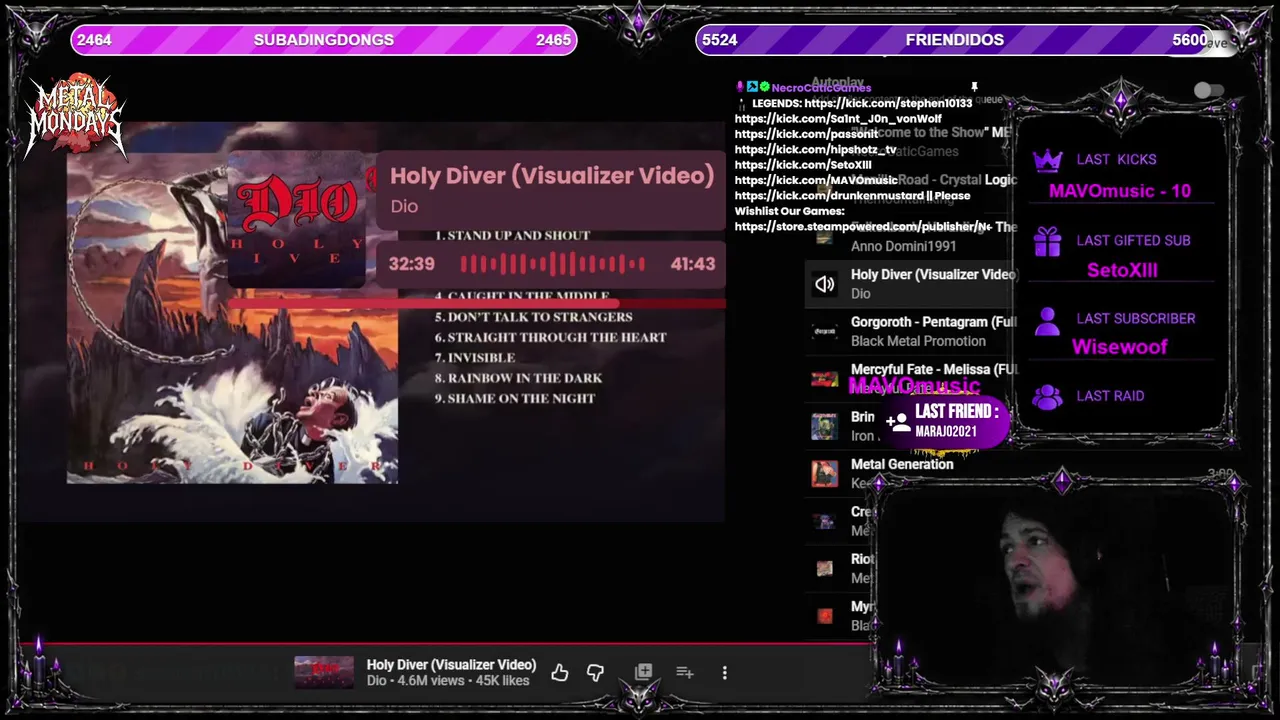Click the Metal Generation queue thumbnail
The width and height of the screenshot is (1280, 720).
pyautogui.click(x=824, y=473)
